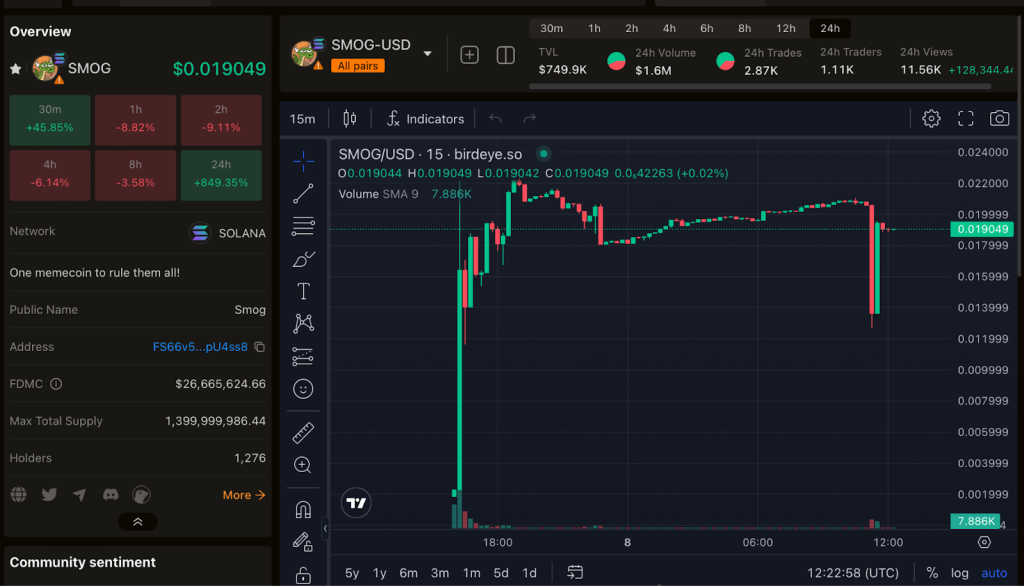Click the 24h +849.35% change tile
1024x586 pixels.
click(x=221, y=174)
